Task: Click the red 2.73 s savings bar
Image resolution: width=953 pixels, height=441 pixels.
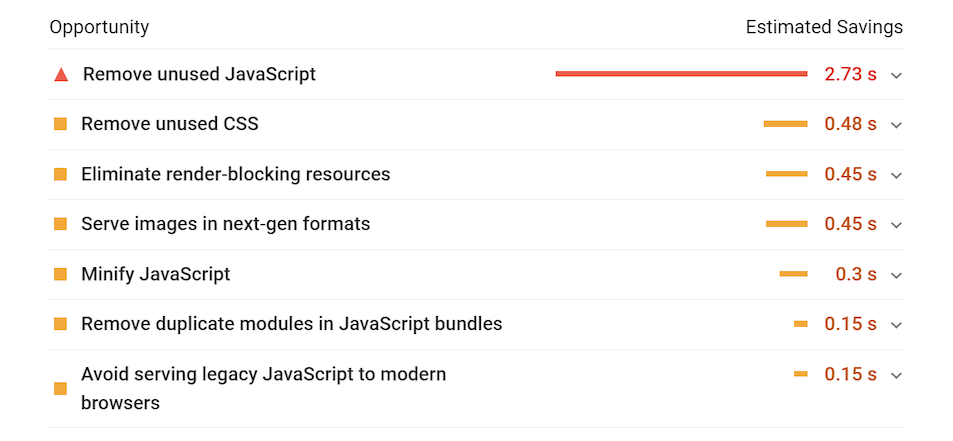Action: click(x=681, y=73)
